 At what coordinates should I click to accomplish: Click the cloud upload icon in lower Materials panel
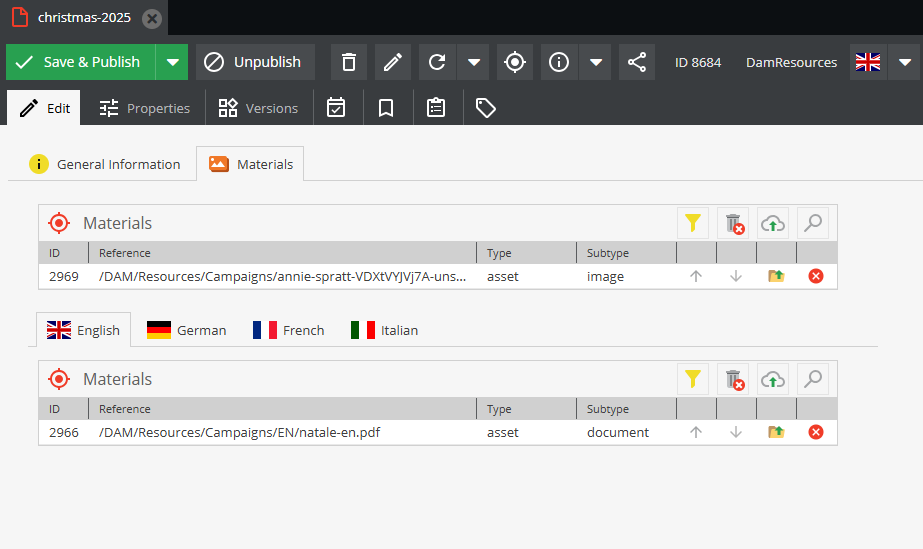pyautogui.click(x=773, y=379)
